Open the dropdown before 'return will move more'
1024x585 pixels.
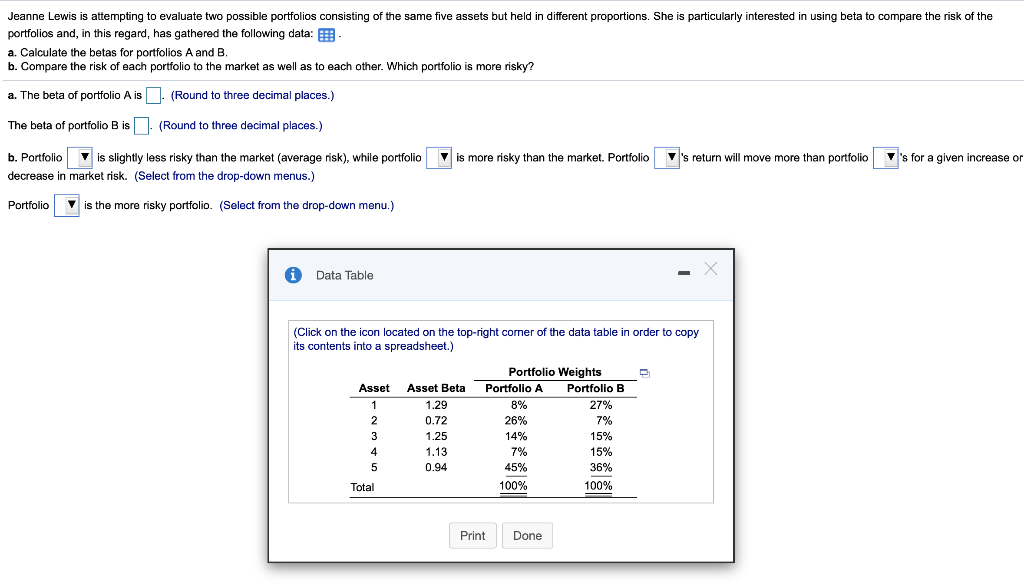[x=666, y=157]
